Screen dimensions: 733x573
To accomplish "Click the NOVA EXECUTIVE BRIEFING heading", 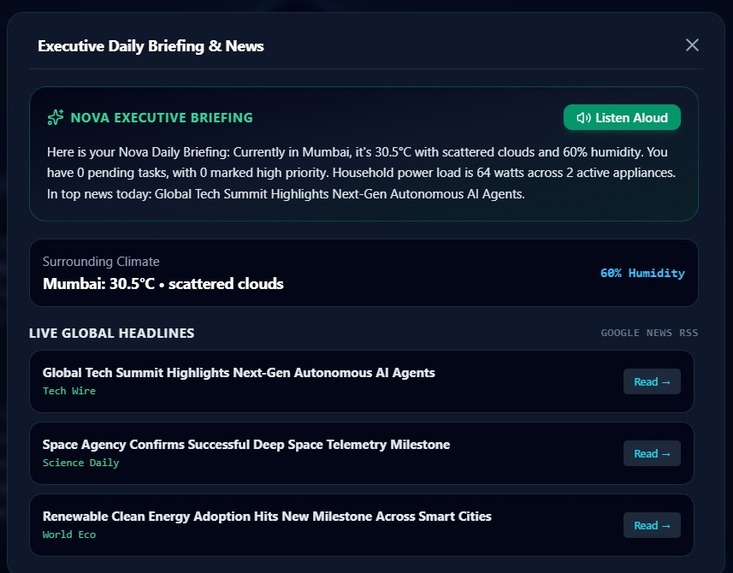I will (162, 118).
